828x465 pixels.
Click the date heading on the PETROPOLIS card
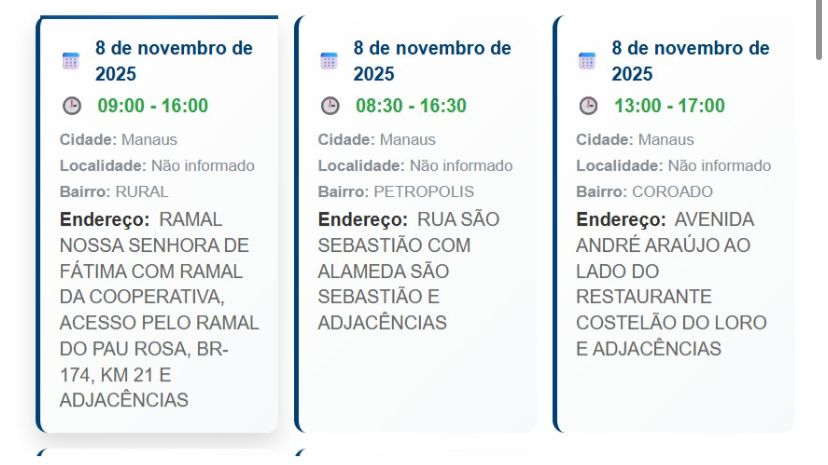[x=431, y=60]
